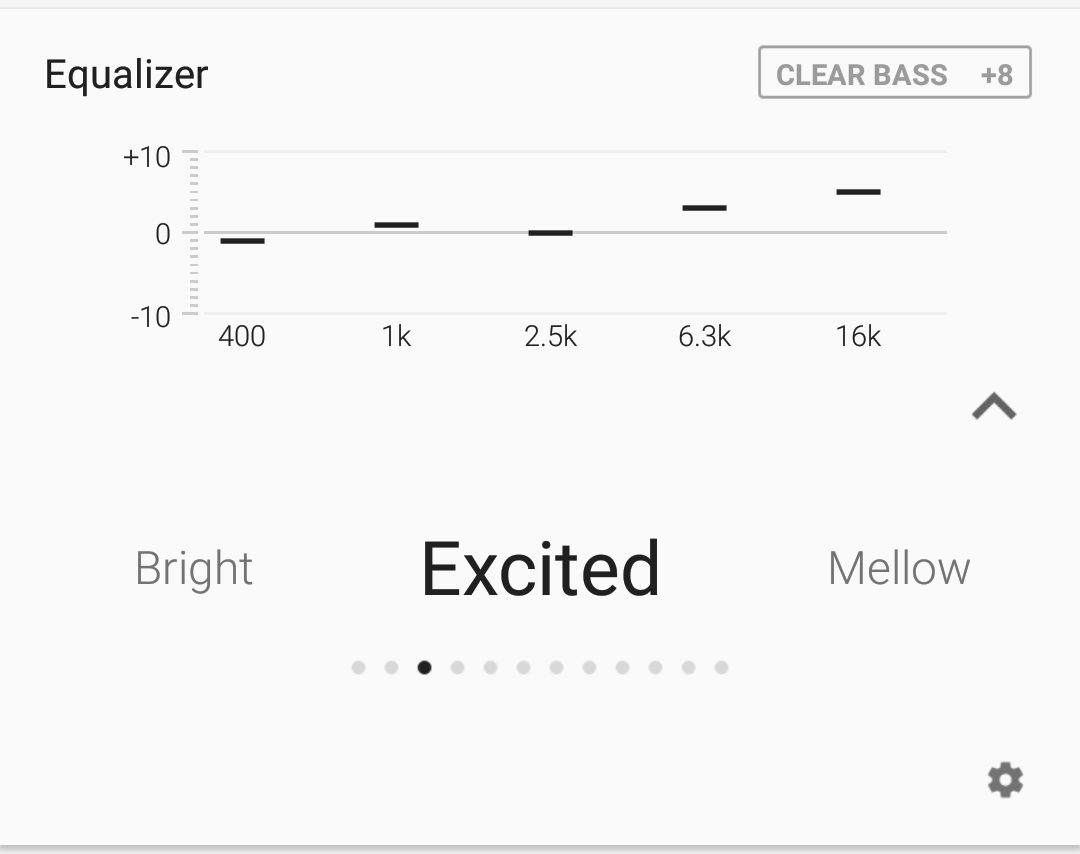
Task: Click the 2.5k band level marker
Action: click(550, 233)
